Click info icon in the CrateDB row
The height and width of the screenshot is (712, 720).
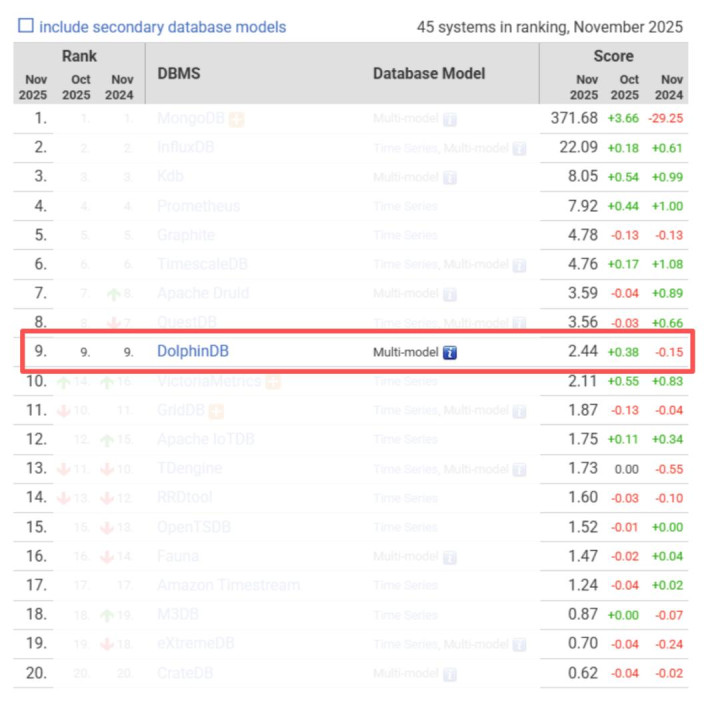pyautogui.click(x=450, y=674)
